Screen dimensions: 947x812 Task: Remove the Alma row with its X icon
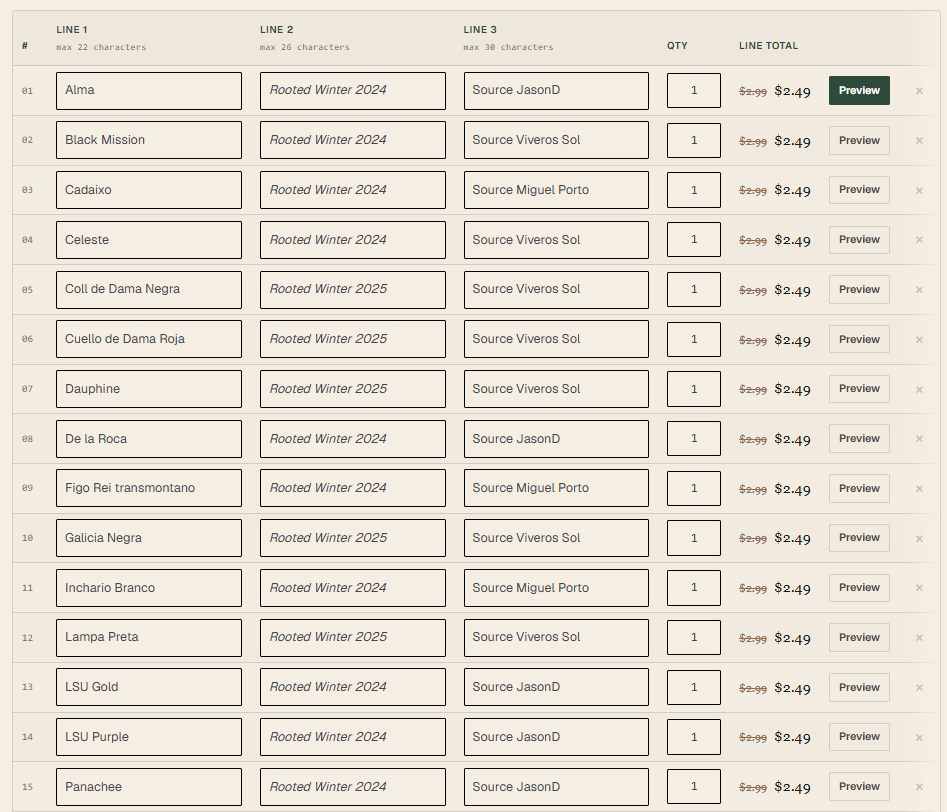point(919,91)
